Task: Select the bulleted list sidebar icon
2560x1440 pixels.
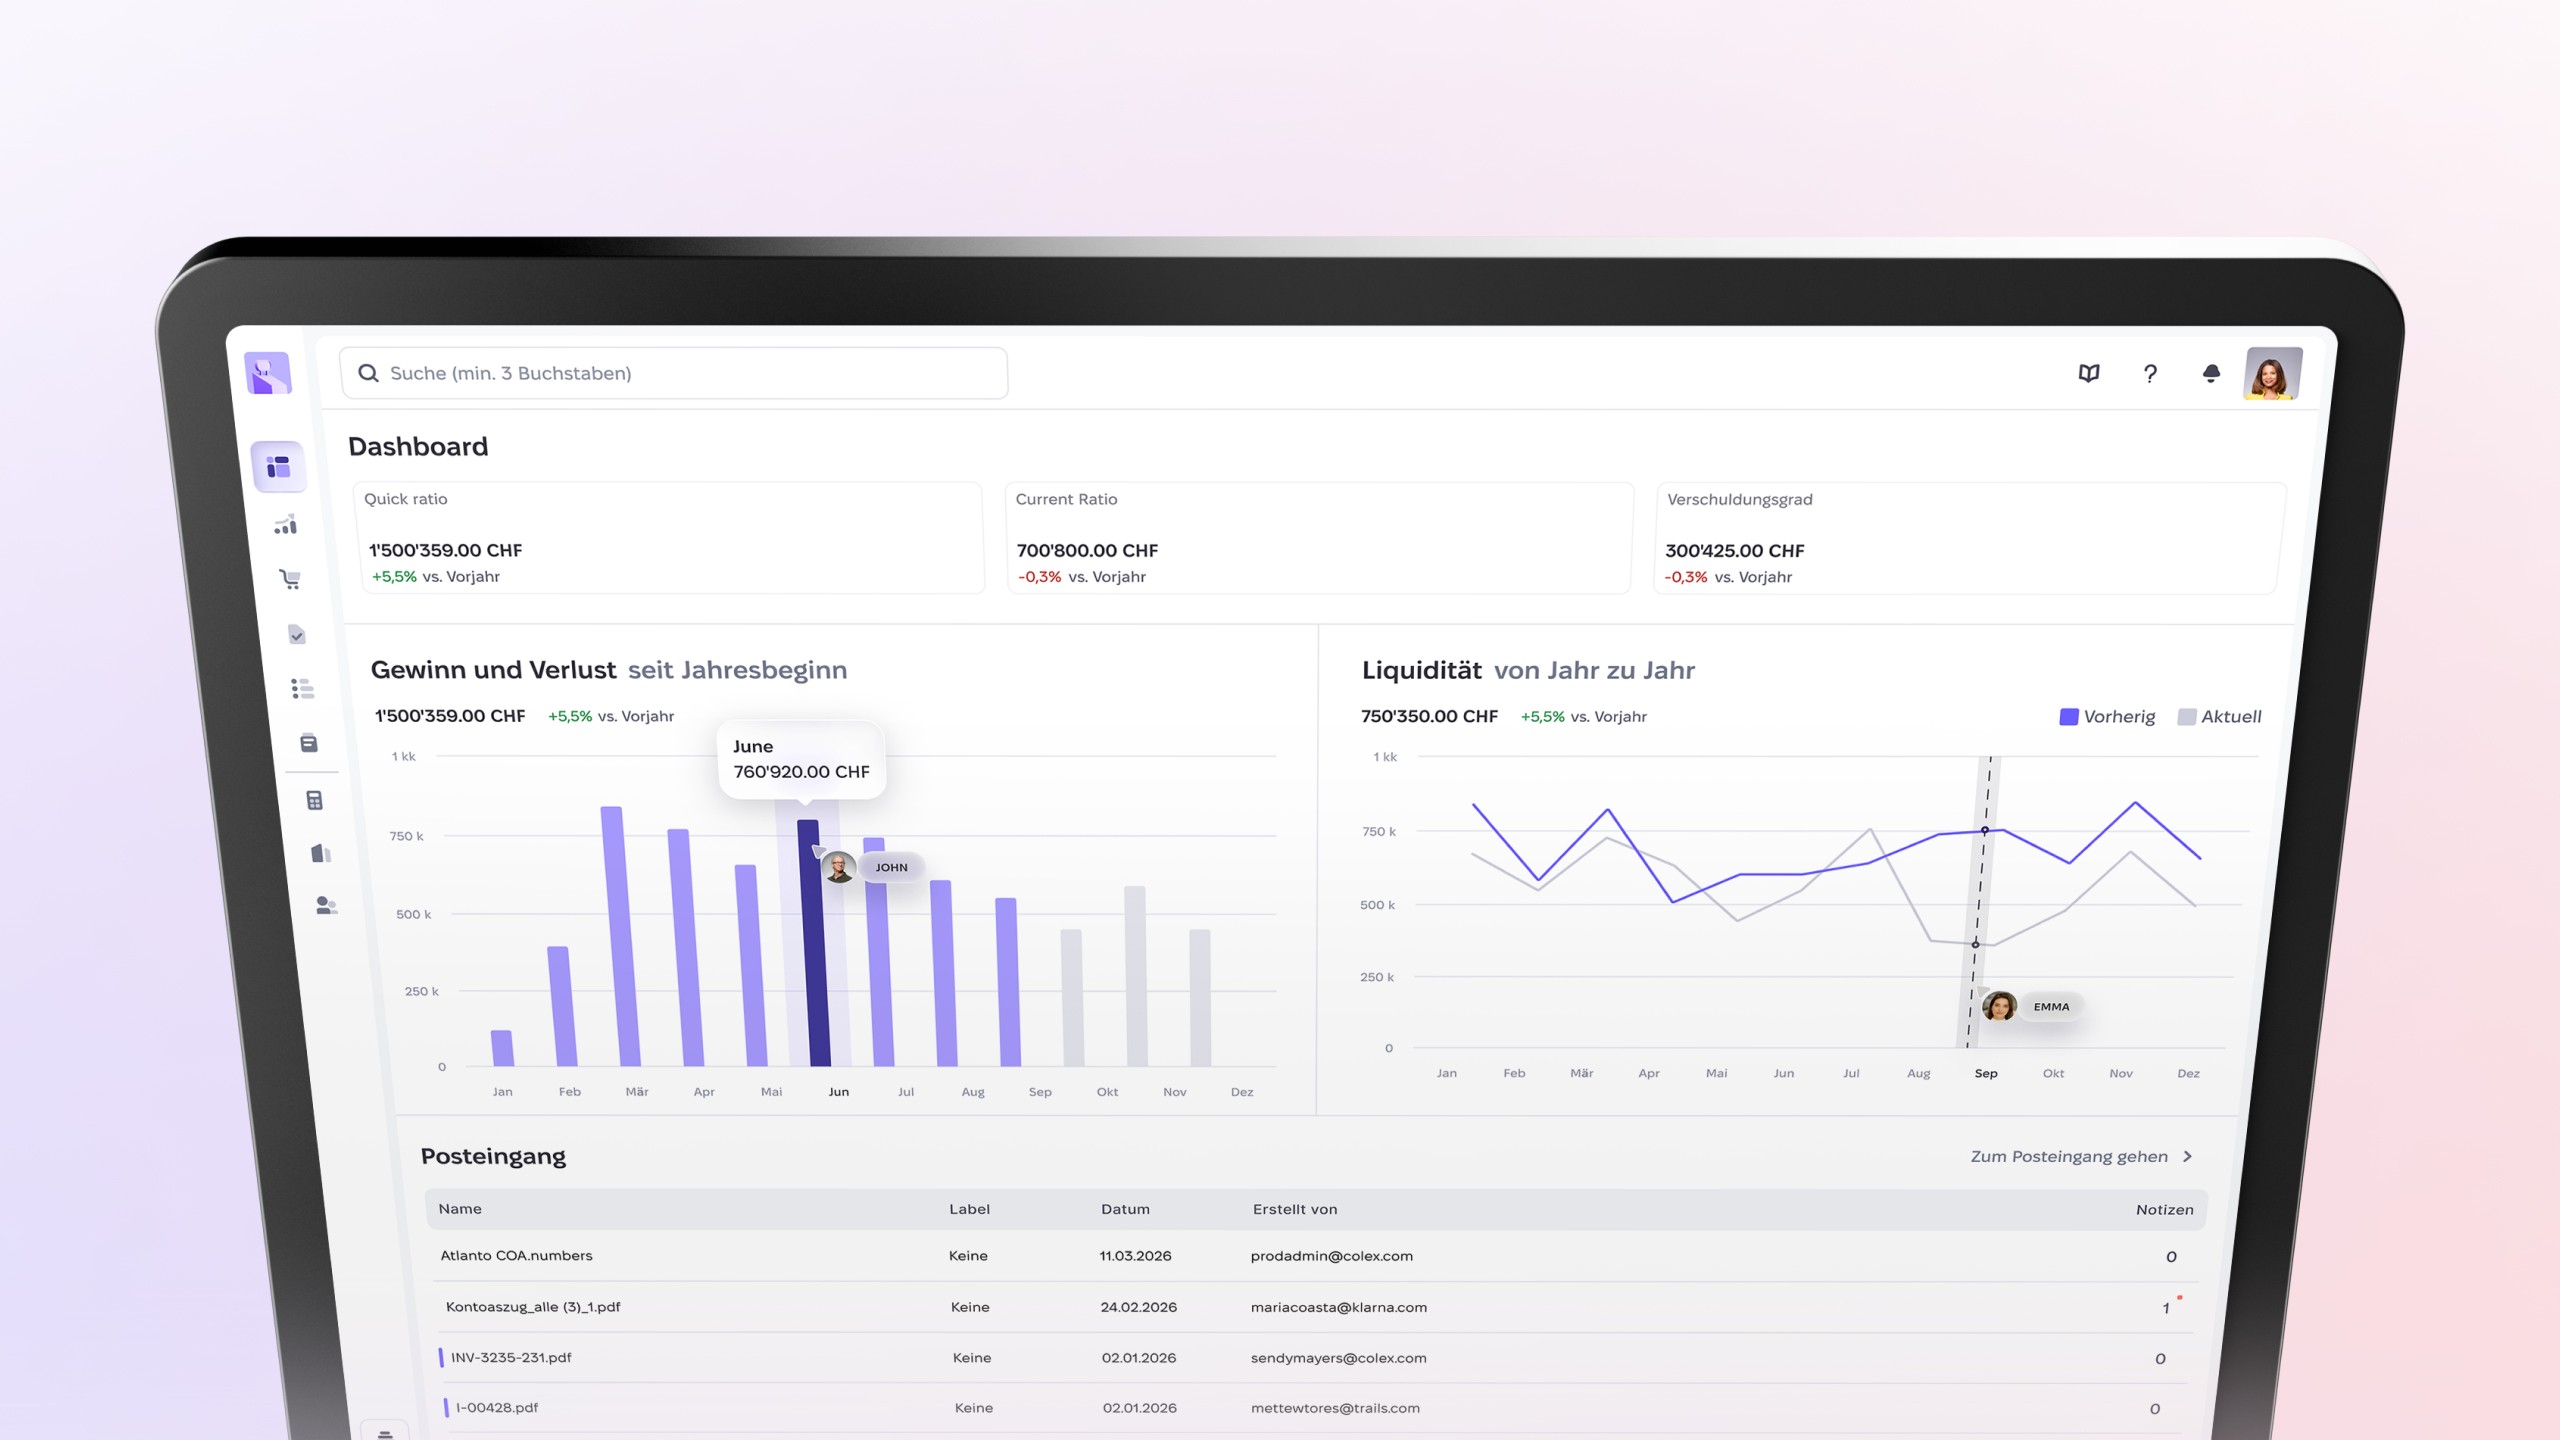Action: click(302, 688)
